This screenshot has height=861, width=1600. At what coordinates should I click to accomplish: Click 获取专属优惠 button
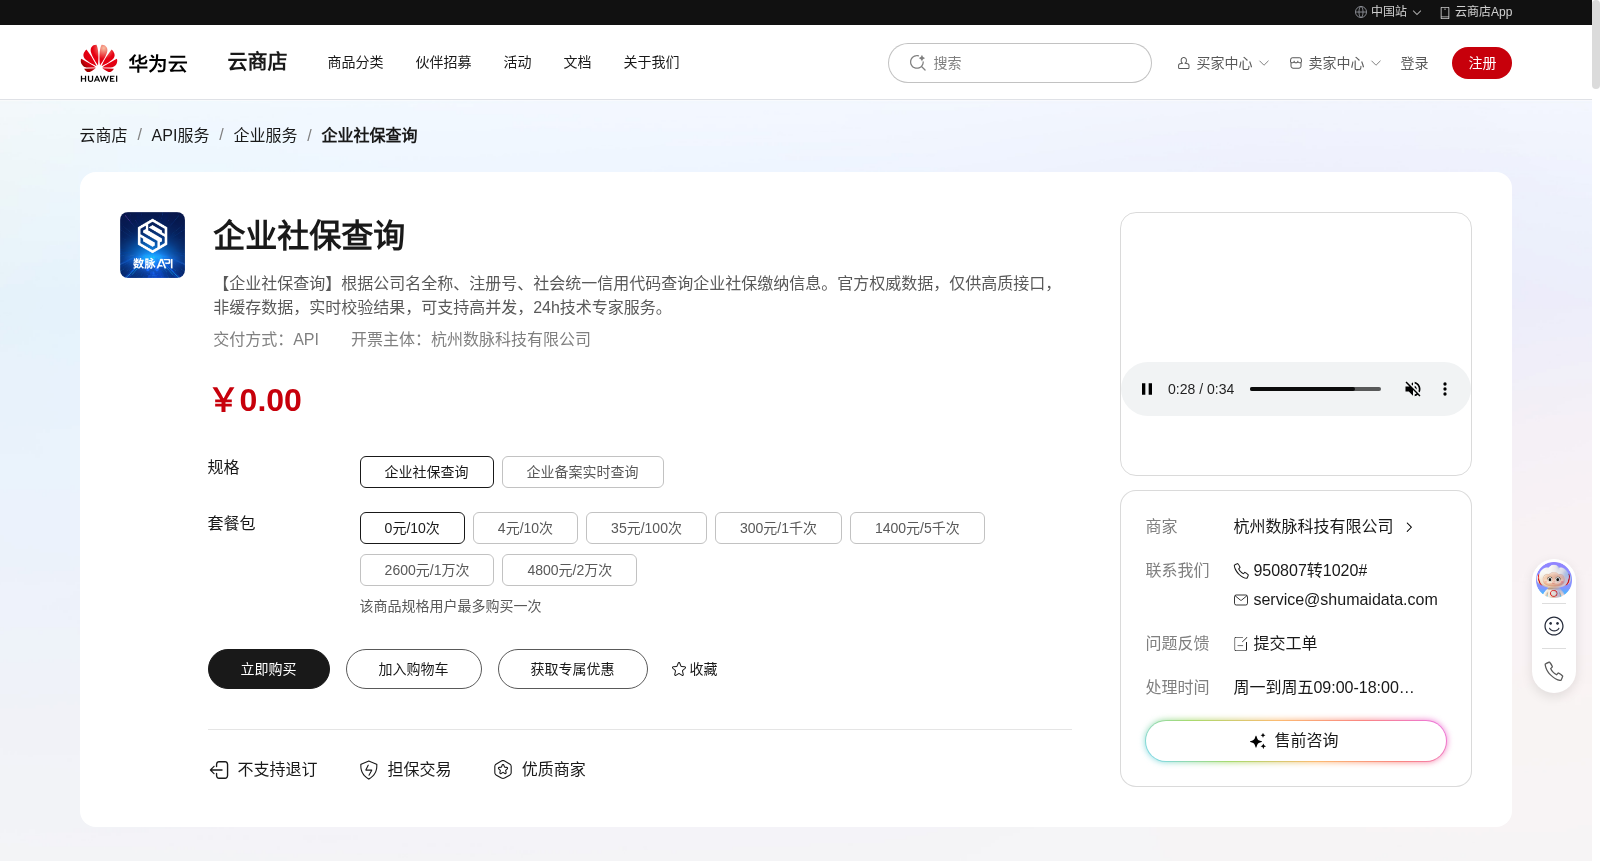573,669
